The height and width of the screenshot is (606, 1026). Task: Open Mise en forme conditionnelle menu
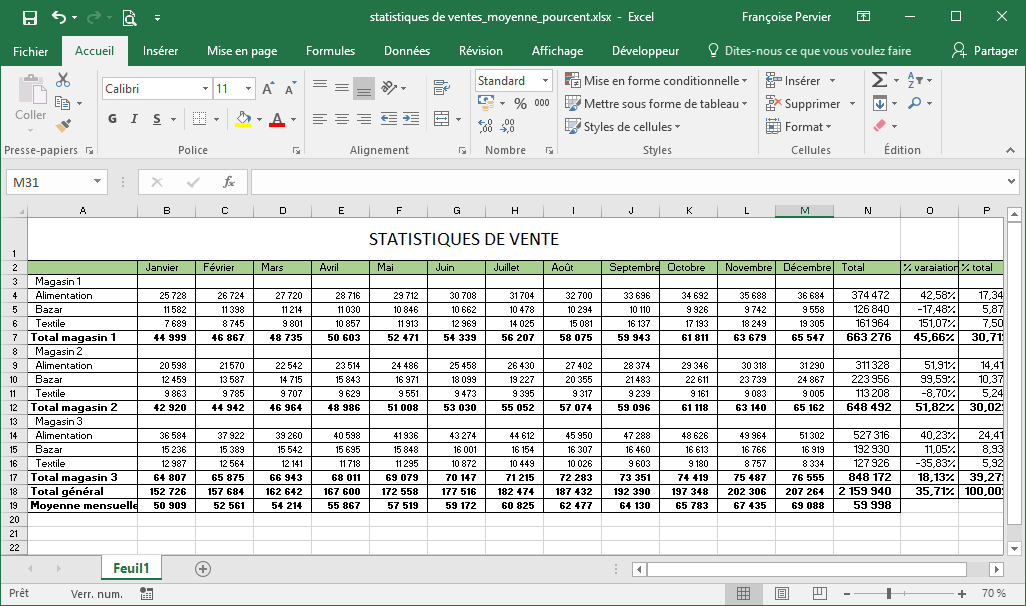(x=656, y=81)
